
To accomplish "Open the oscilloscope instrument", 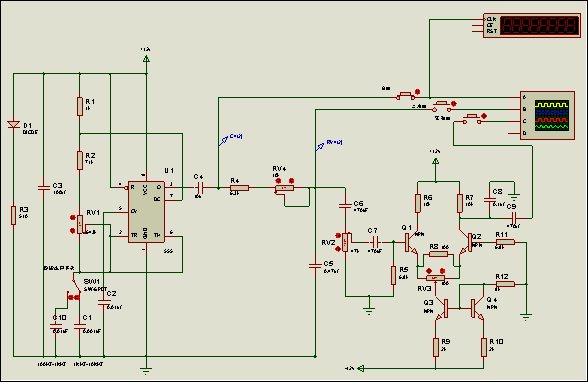I will coord(547,115).
